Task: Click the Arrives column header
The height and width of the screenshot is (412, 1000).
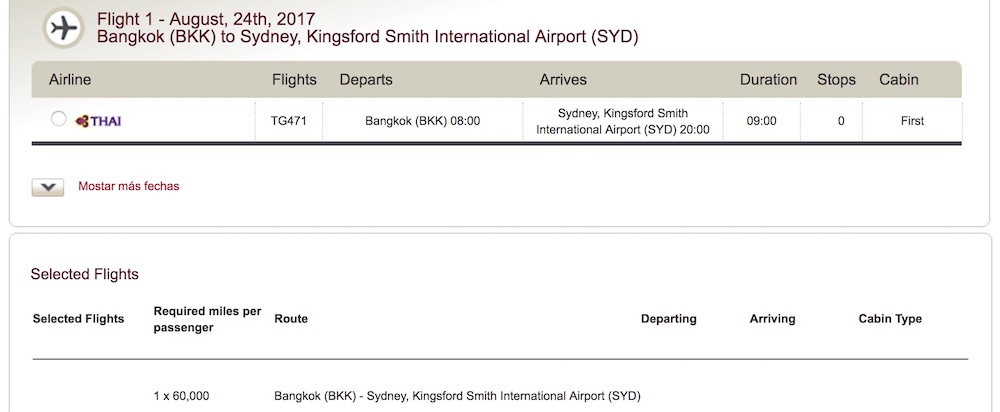Action: (x=563, y=80)
